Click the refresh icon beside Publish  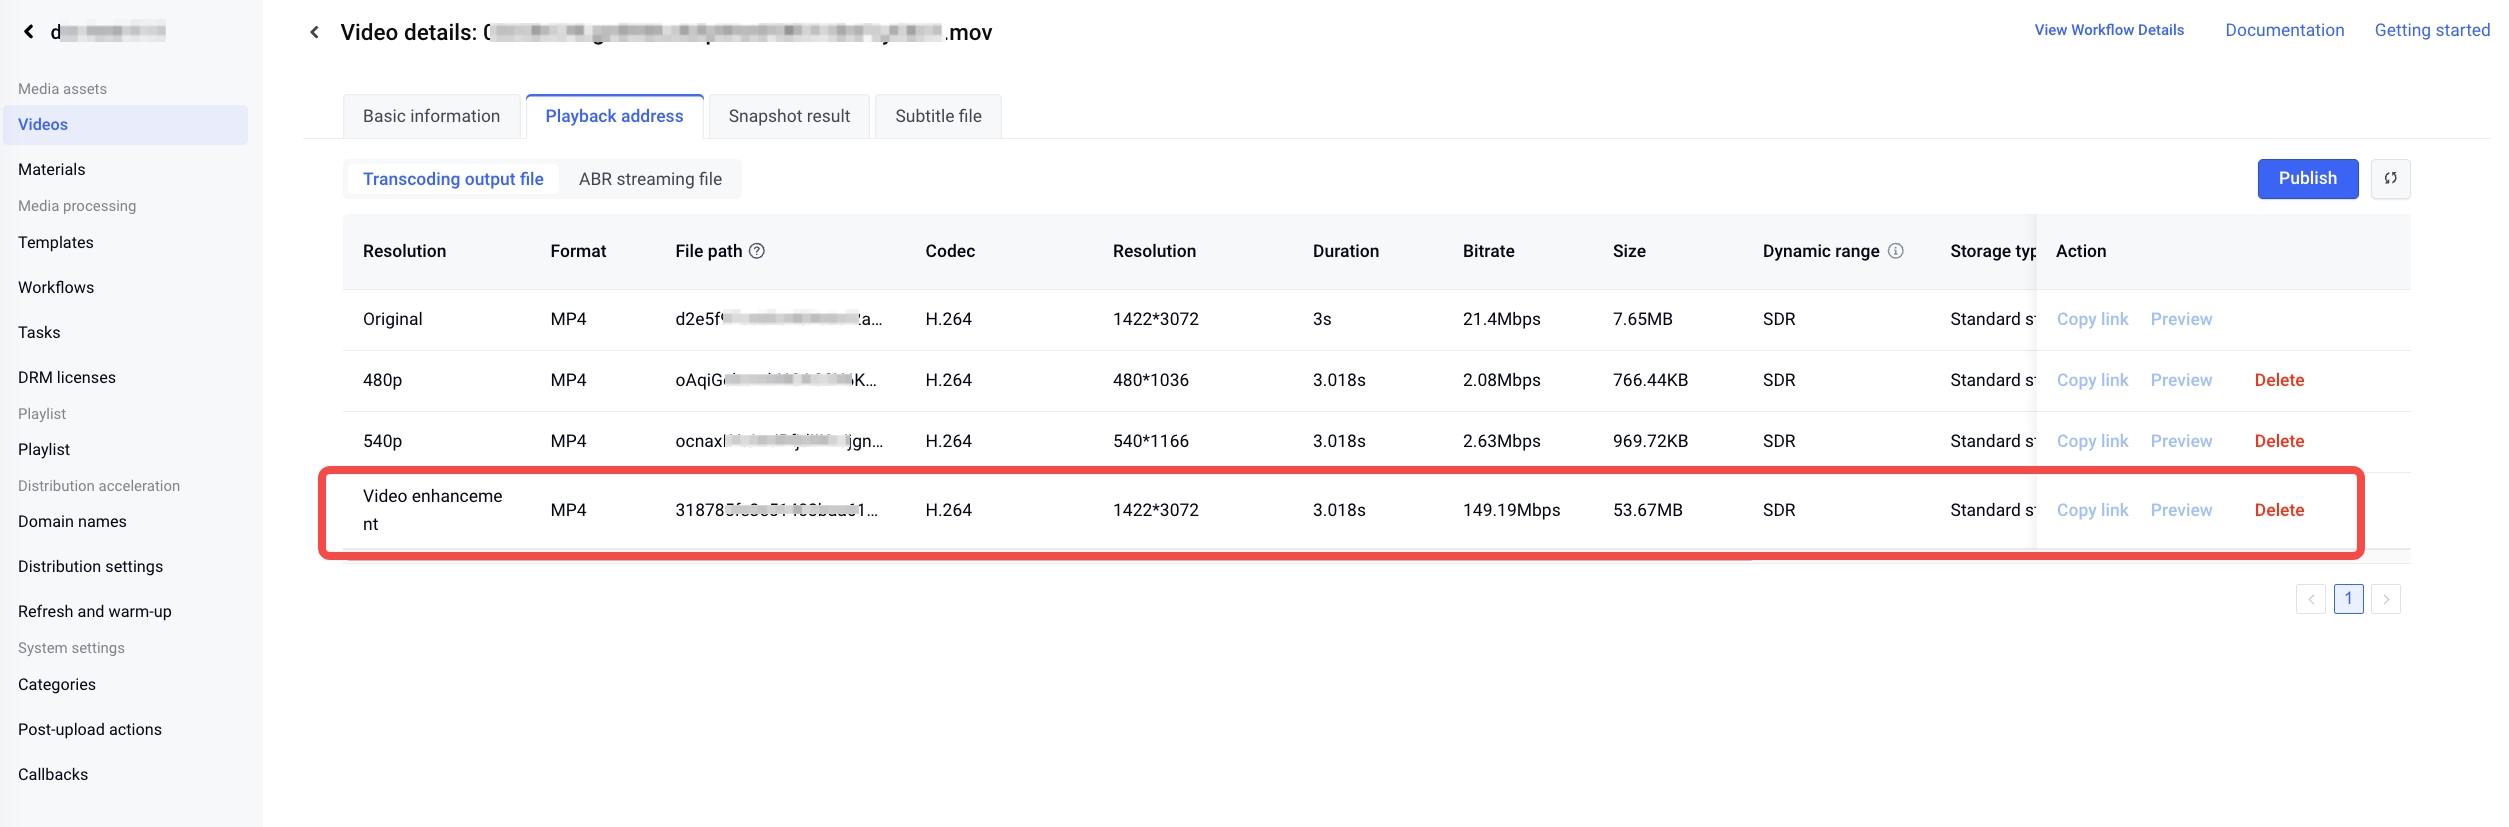[x=2390, y=179]
